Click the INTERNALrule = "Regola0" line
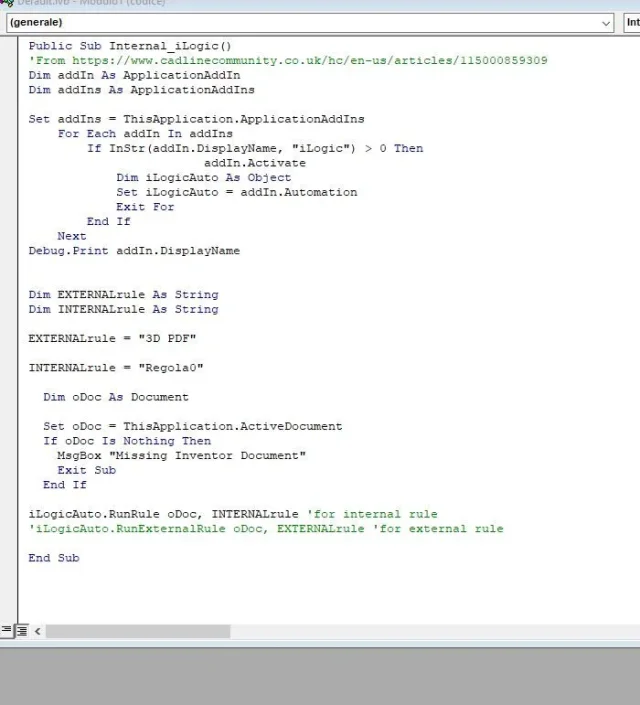The image size is (640, 705). 116,368
